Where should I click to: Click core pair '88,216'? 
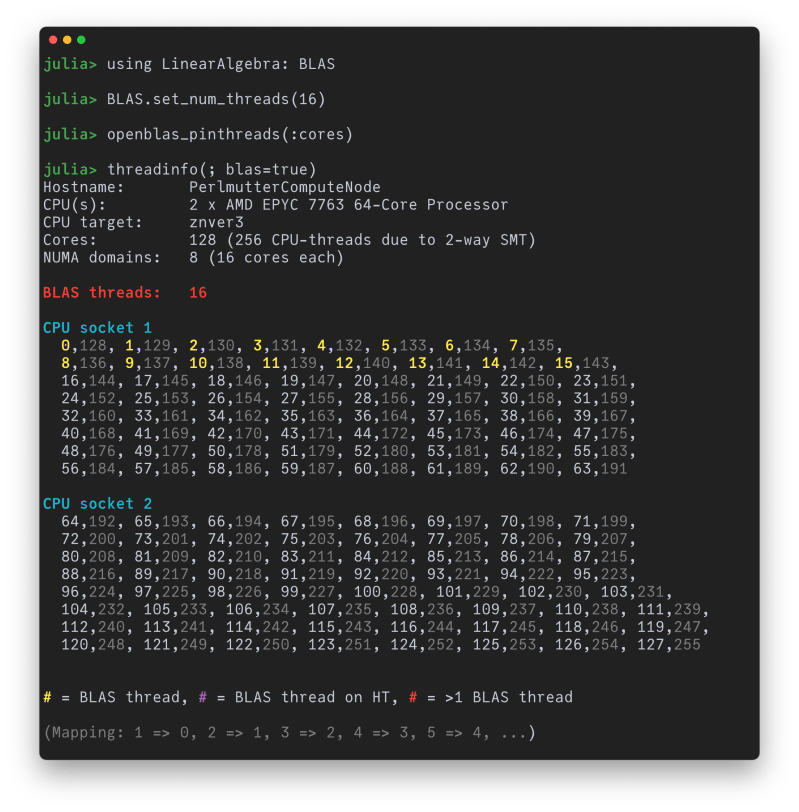(x=88, y=574)
